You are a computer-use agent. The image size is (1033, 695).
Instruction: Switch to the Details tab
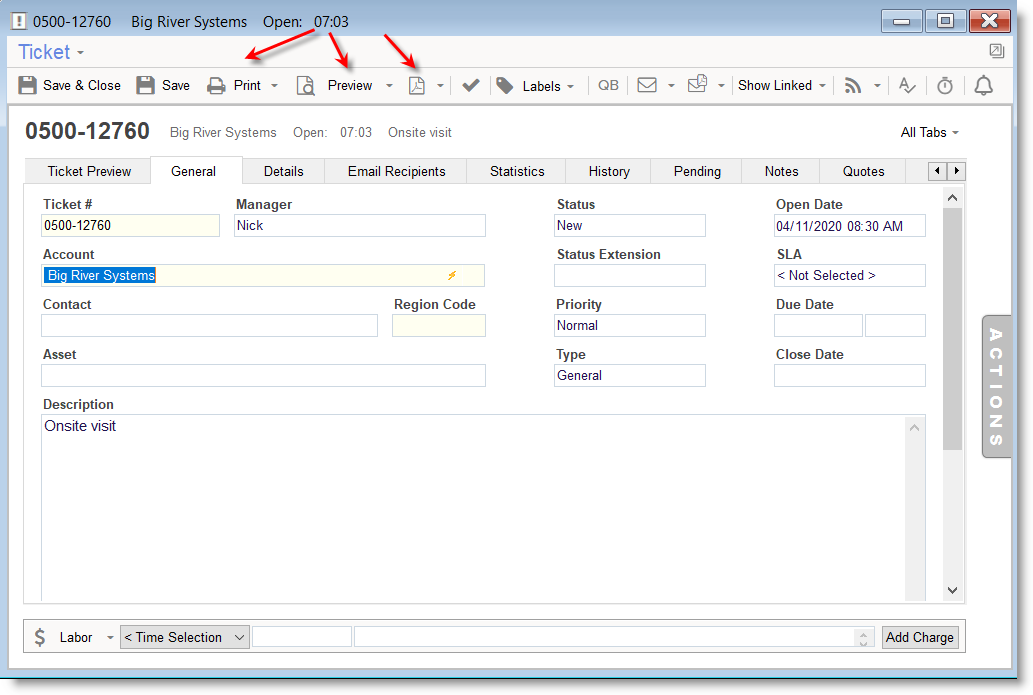(283, 171)
